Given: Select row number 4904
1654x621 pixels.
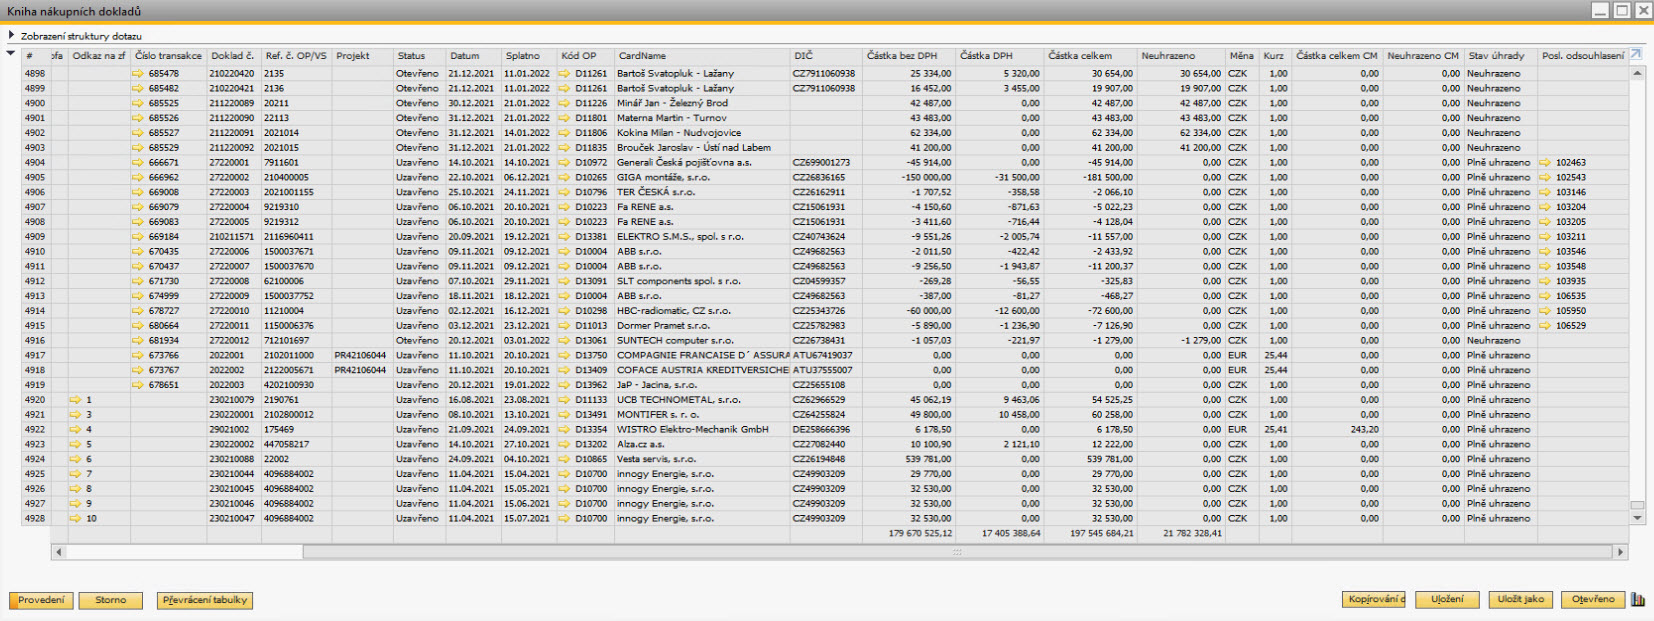Looking at the screenshot, I should (35, 163).
